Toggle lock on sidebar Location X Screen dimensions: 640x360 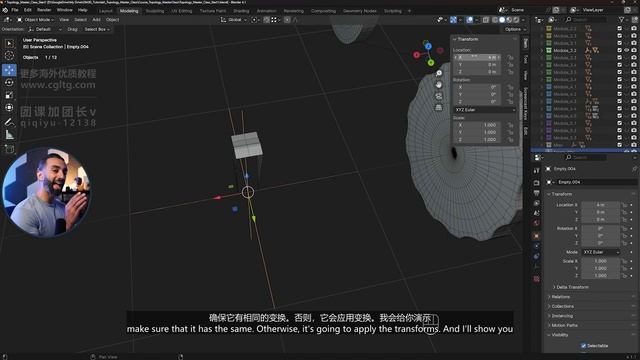click(510, 58)
